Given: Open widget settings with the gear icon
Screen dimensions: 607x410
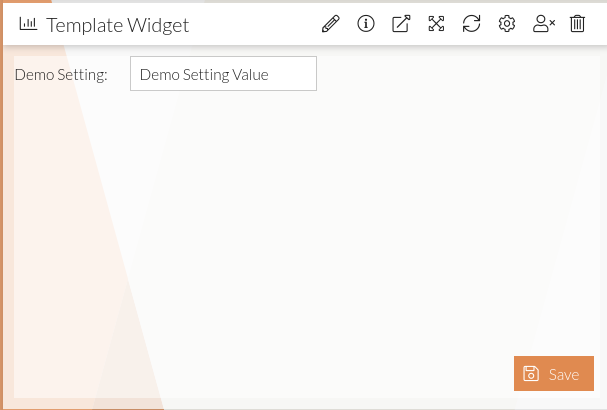Looking at the screenshot, I should click(507, 24).
